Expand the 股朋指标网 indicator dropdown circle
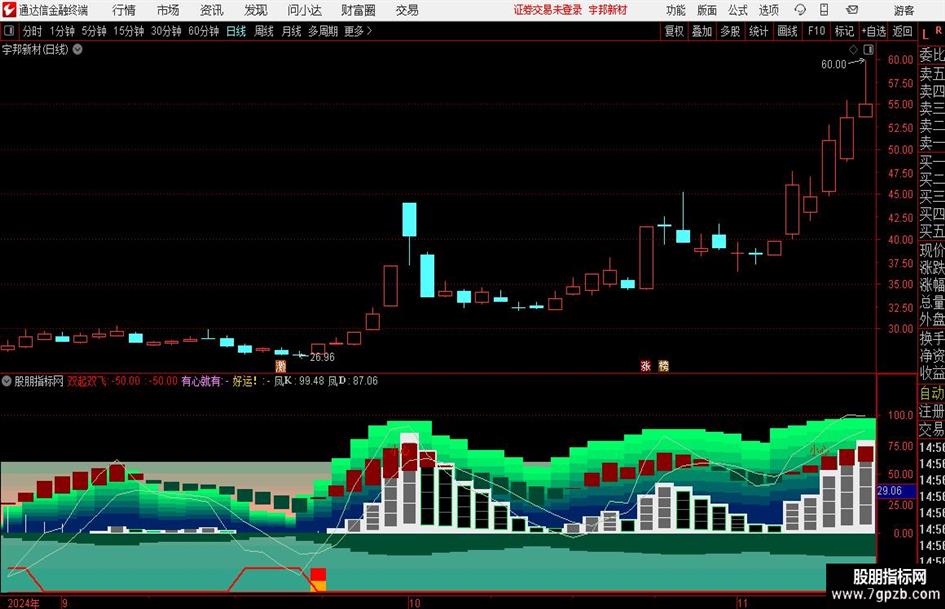The image size is (945, 609). pos(7,380)
